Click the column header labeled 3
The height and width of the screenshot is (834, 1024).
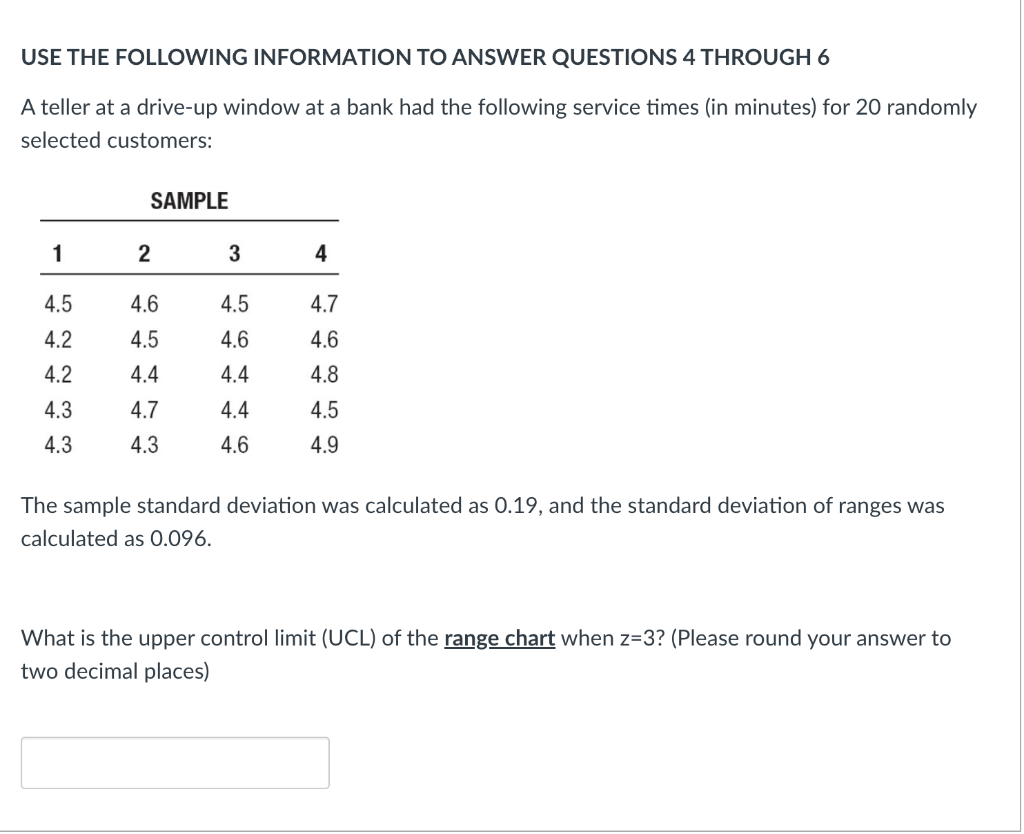tap(233, 252)
